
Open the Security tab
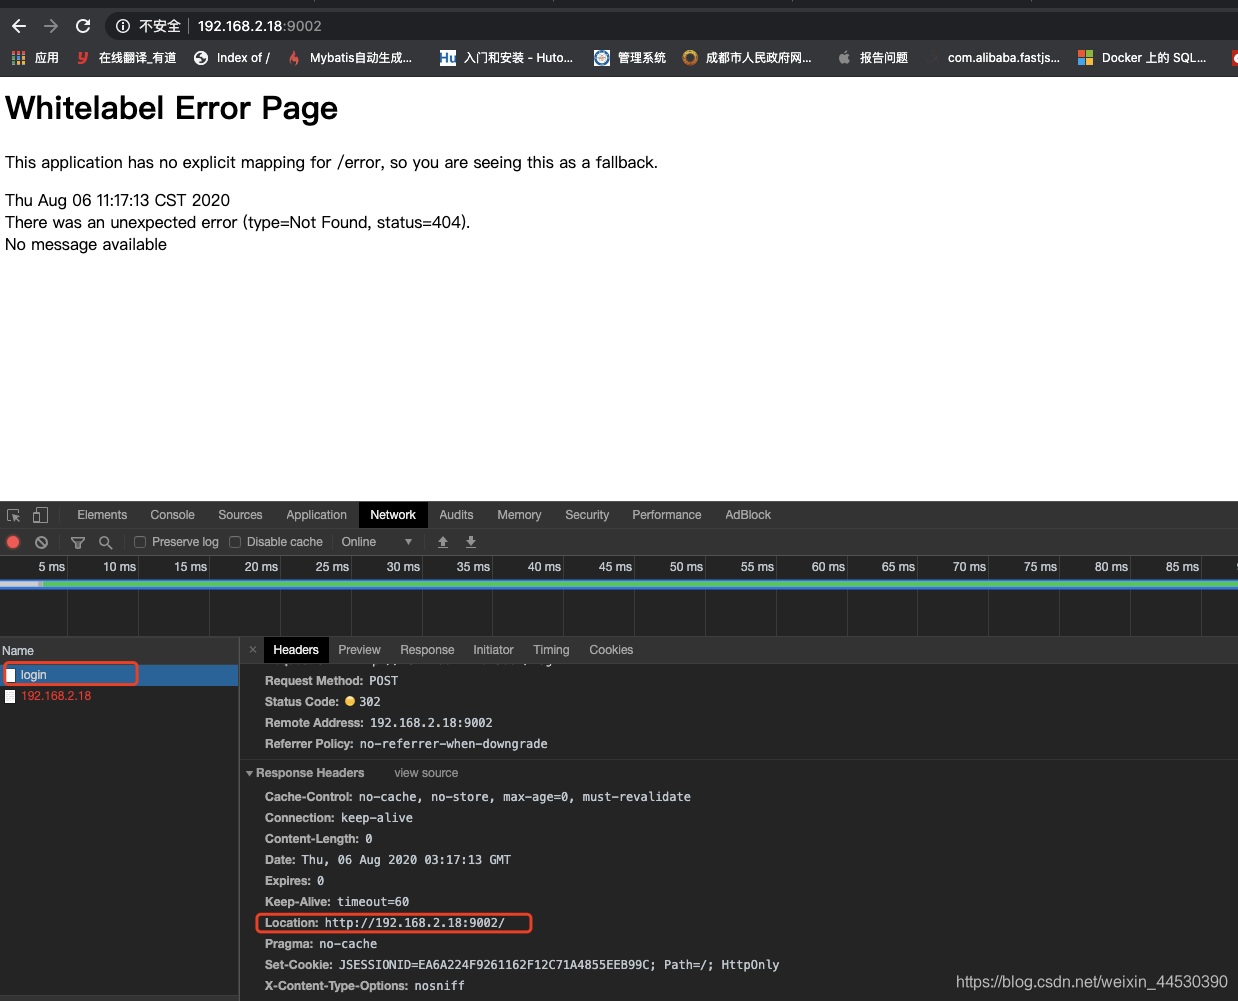(x=587, y=515)
